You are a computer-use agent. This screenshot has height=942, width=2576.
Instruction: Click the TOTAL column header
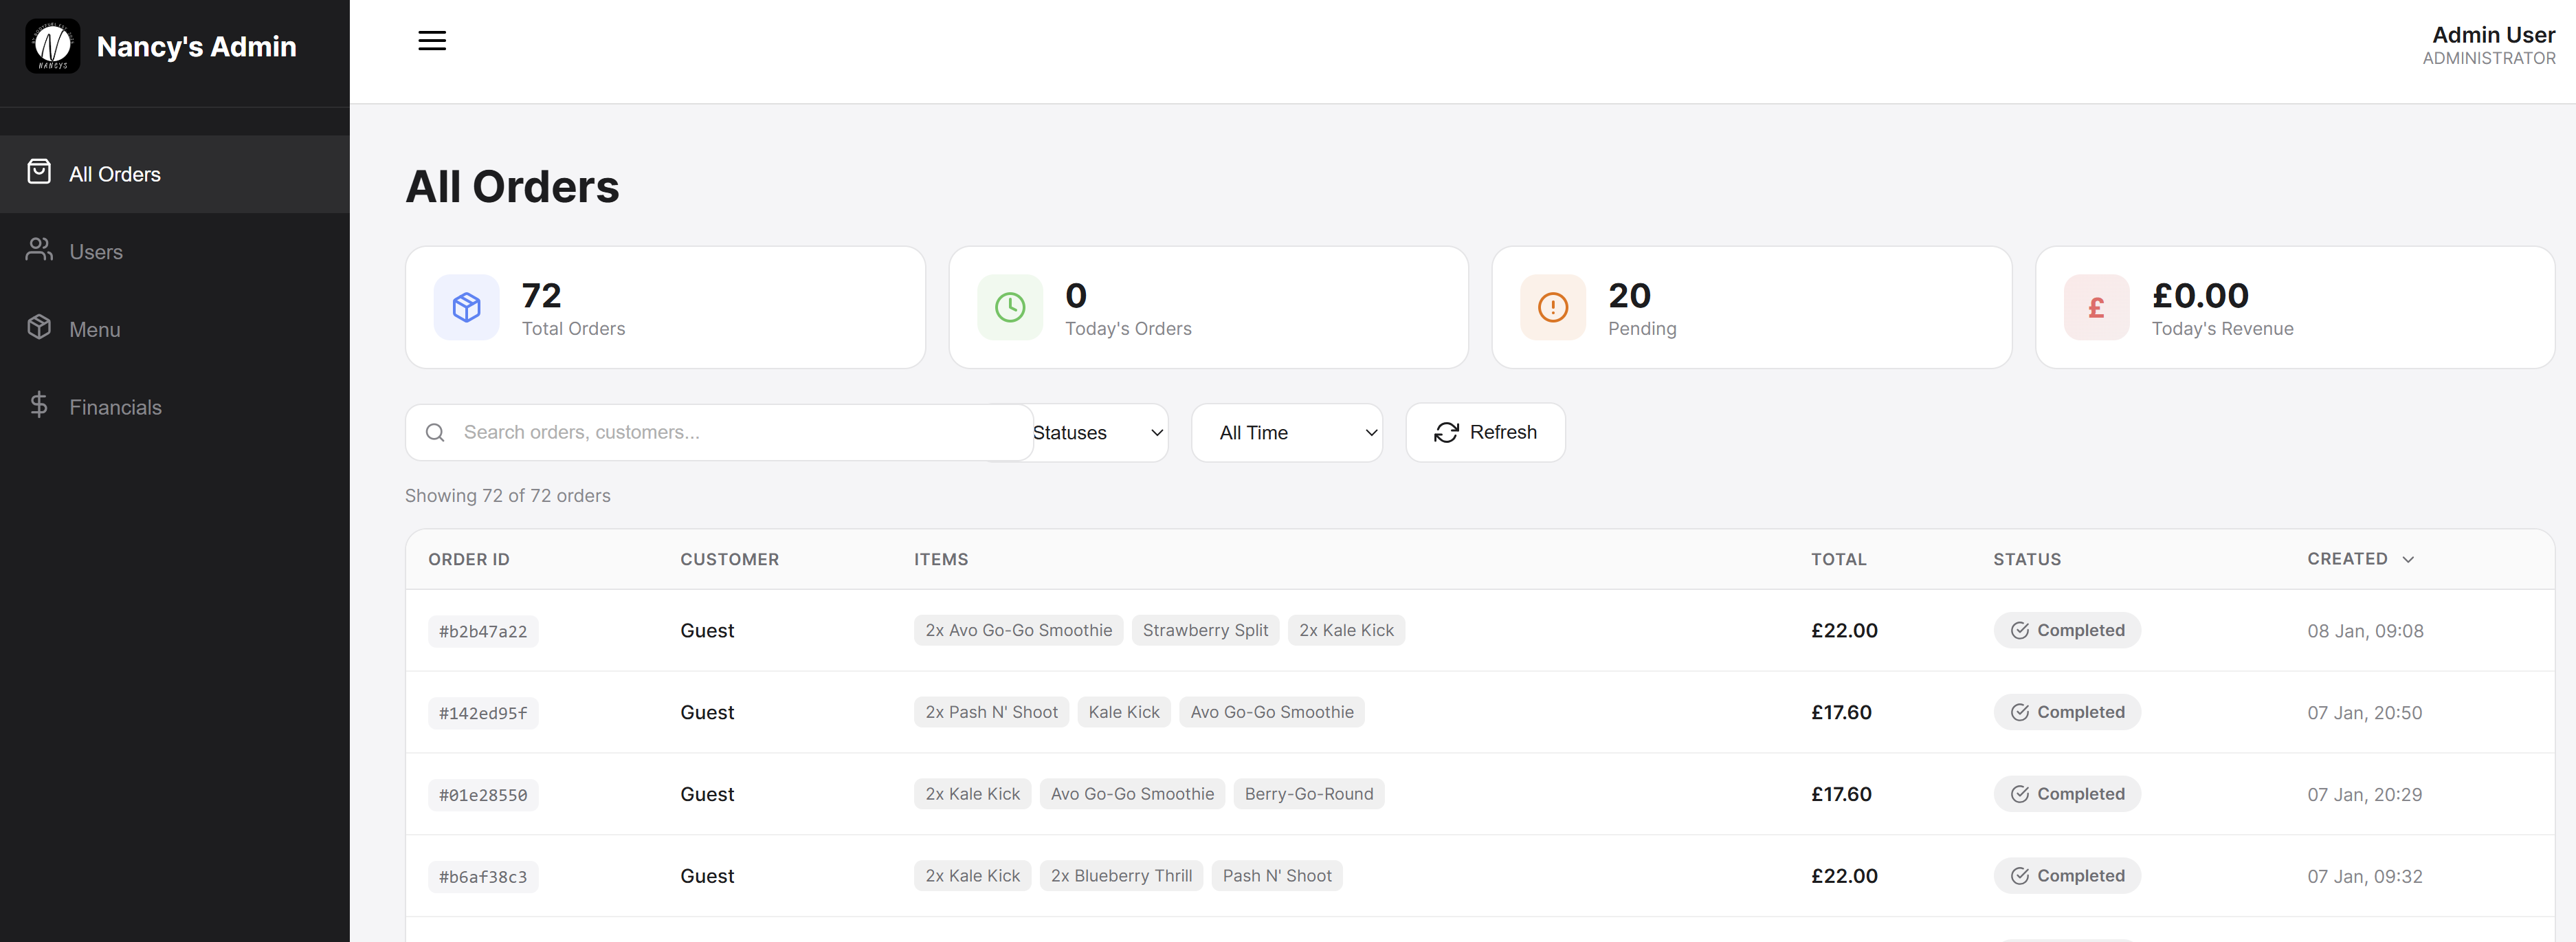[x=1838, y=560]
